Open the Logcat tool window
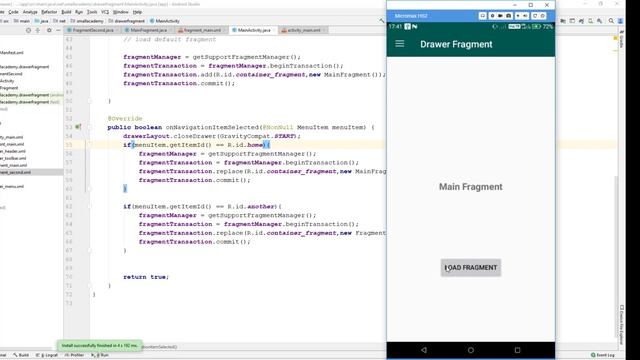 tap(47, 355)
